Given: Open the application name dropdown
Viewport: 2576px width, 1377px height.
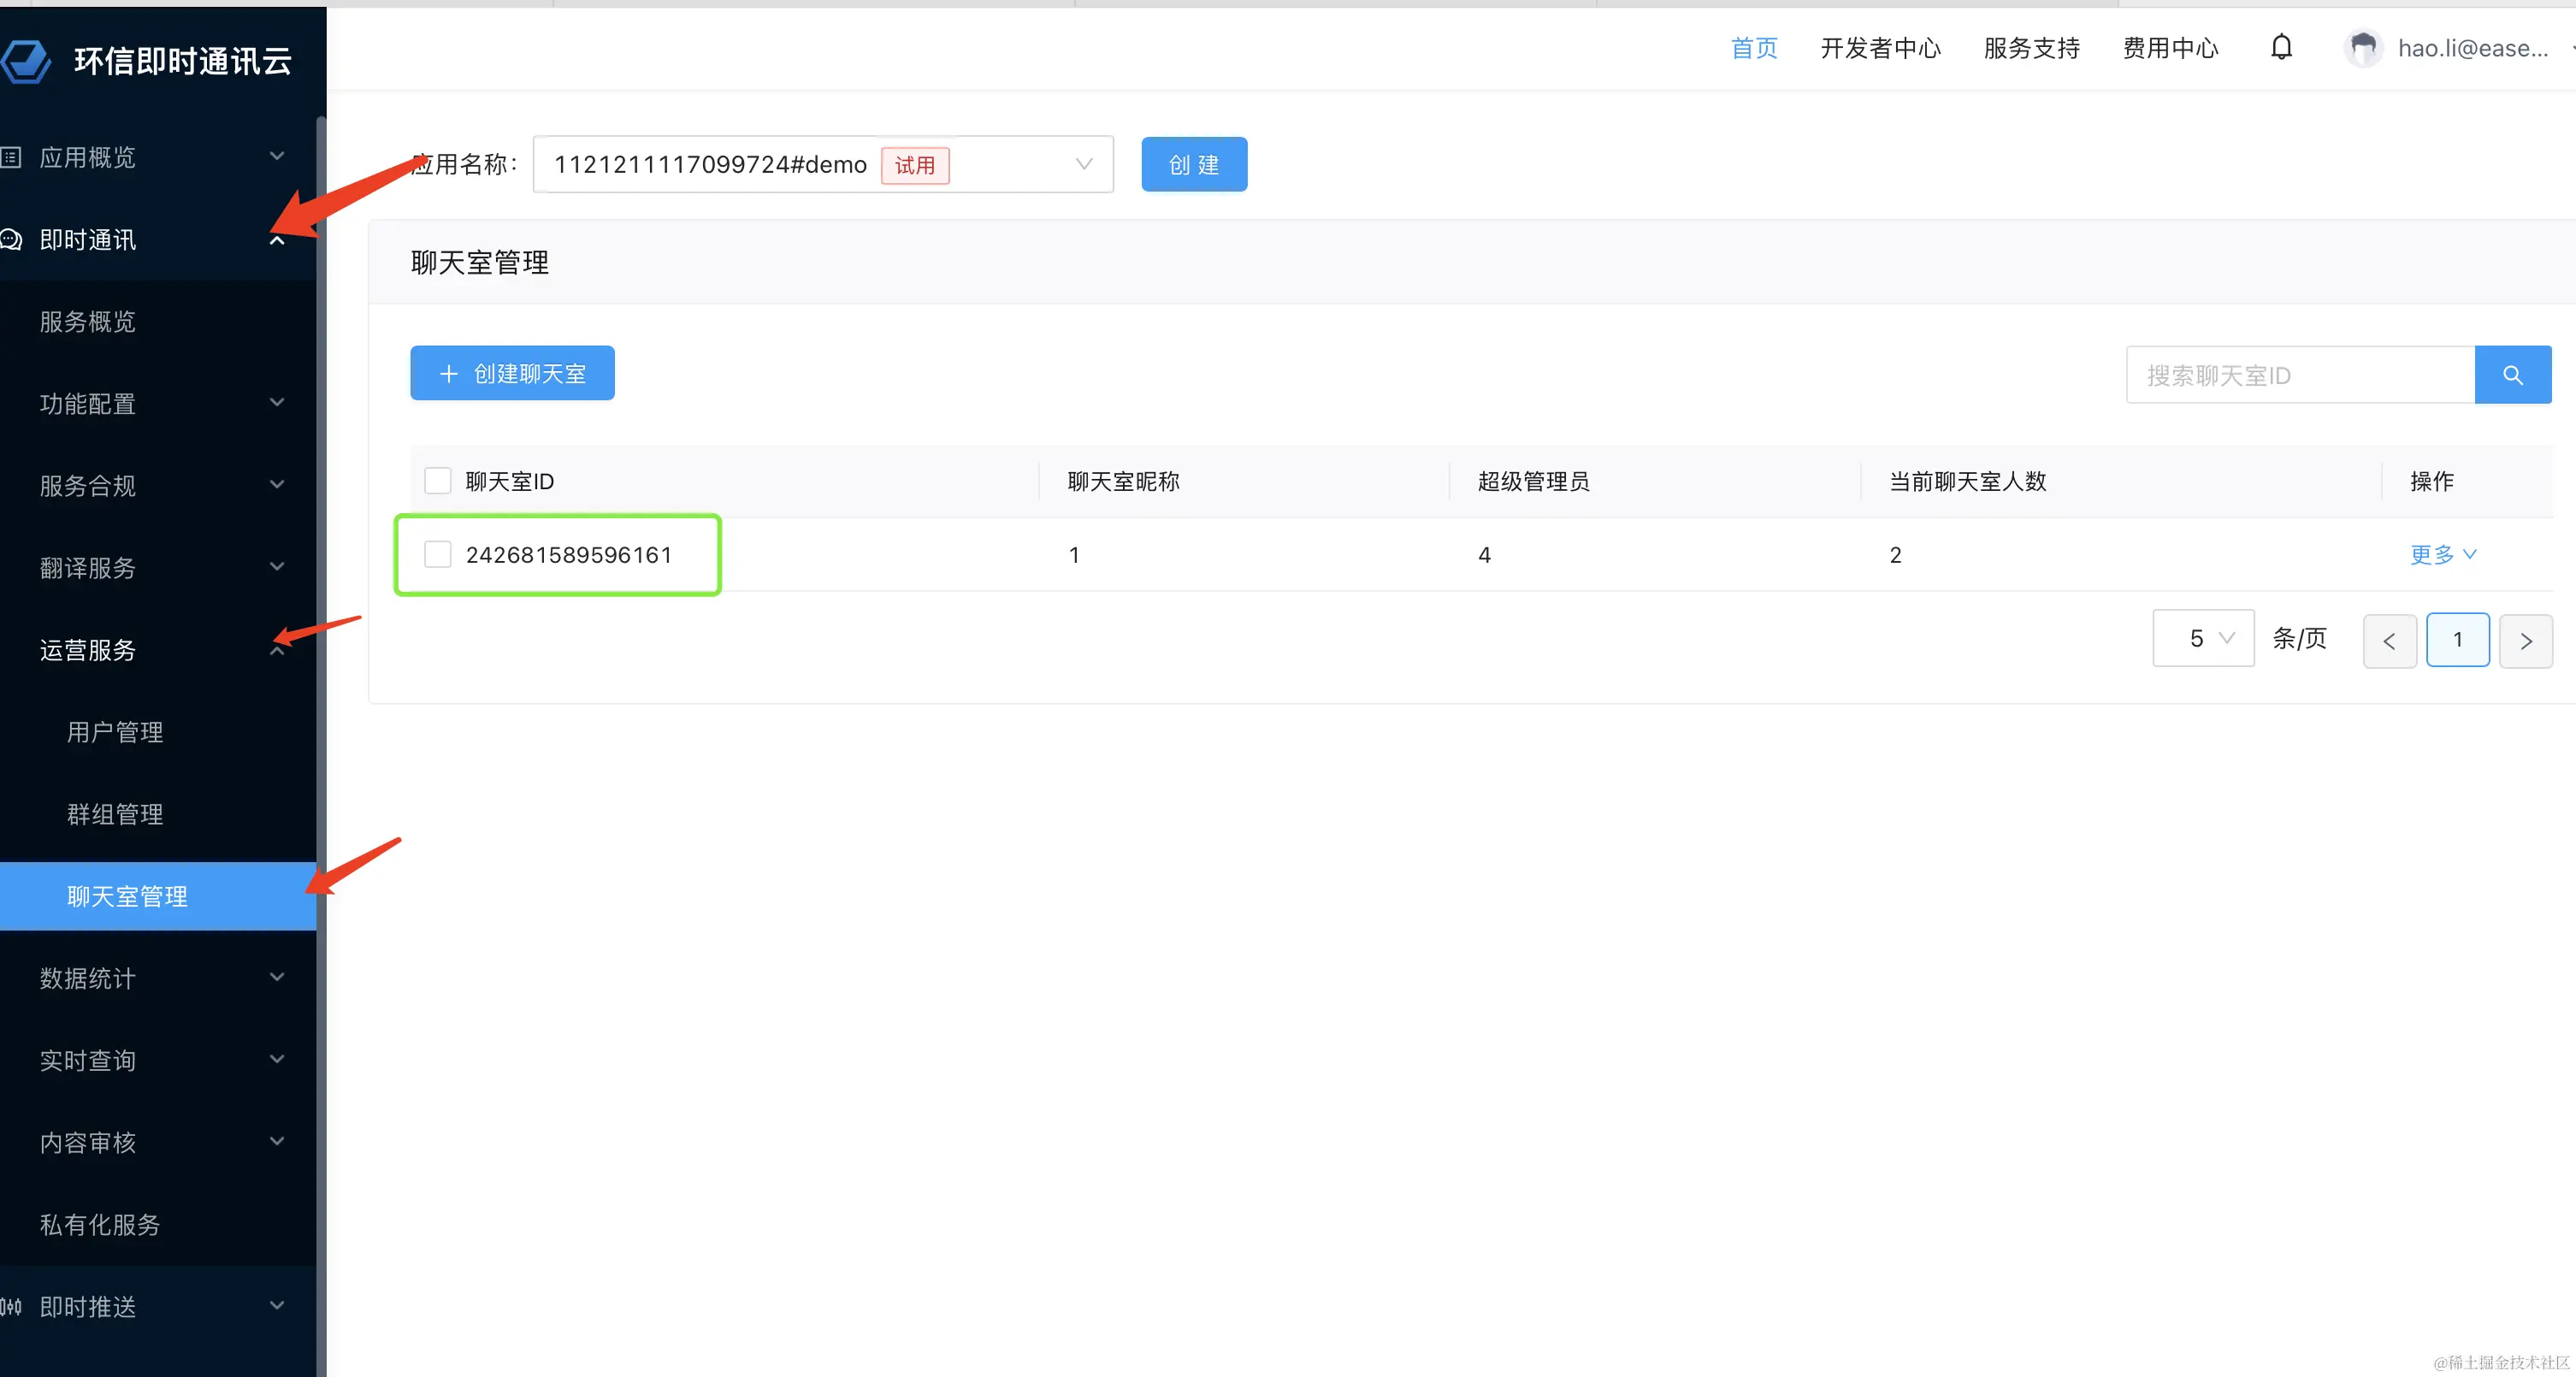Looking at the screenshot, I should (x=1084, y=164).
